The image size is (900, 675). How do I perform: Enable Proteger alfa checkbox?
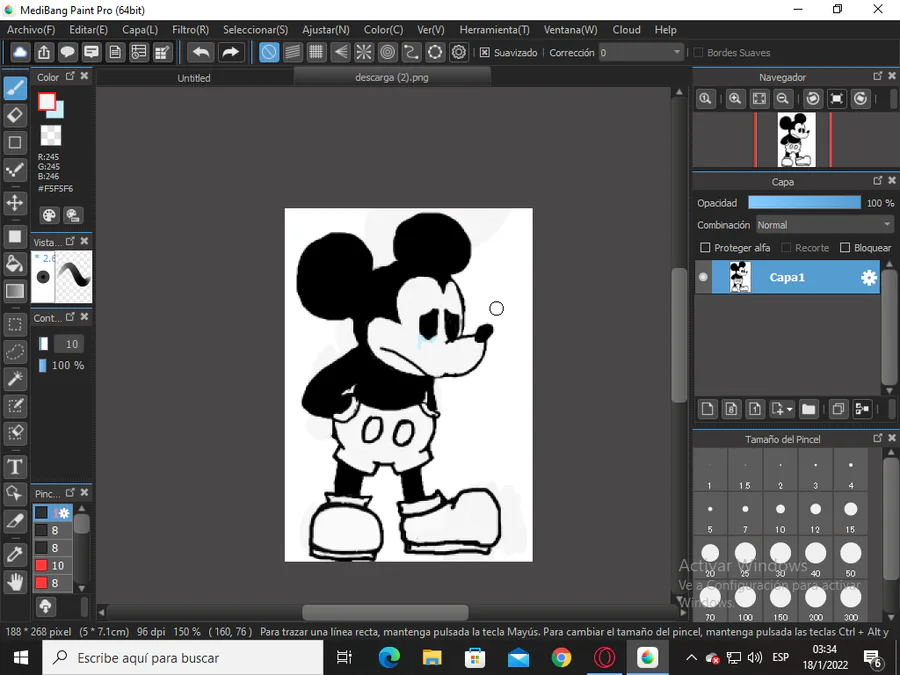705,247
